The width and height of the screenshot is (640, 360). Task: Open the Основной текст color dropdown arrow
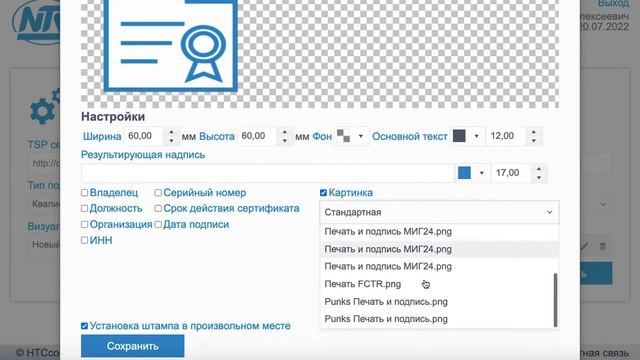476,136
